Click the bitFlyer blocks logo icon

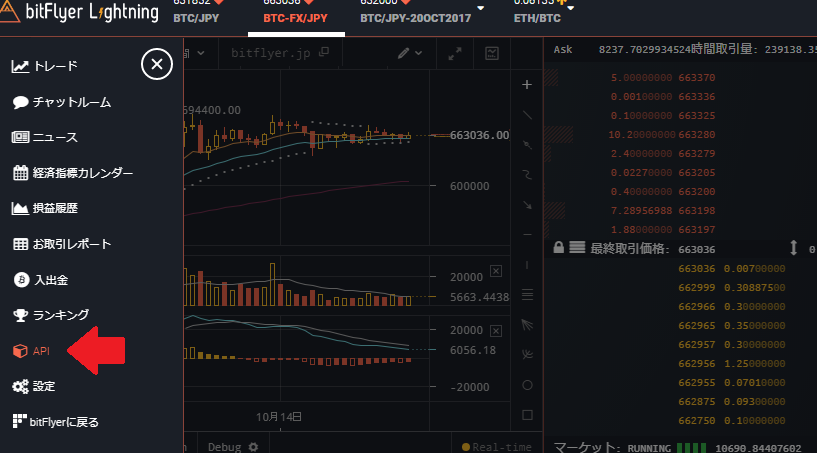tap(19, 421)
